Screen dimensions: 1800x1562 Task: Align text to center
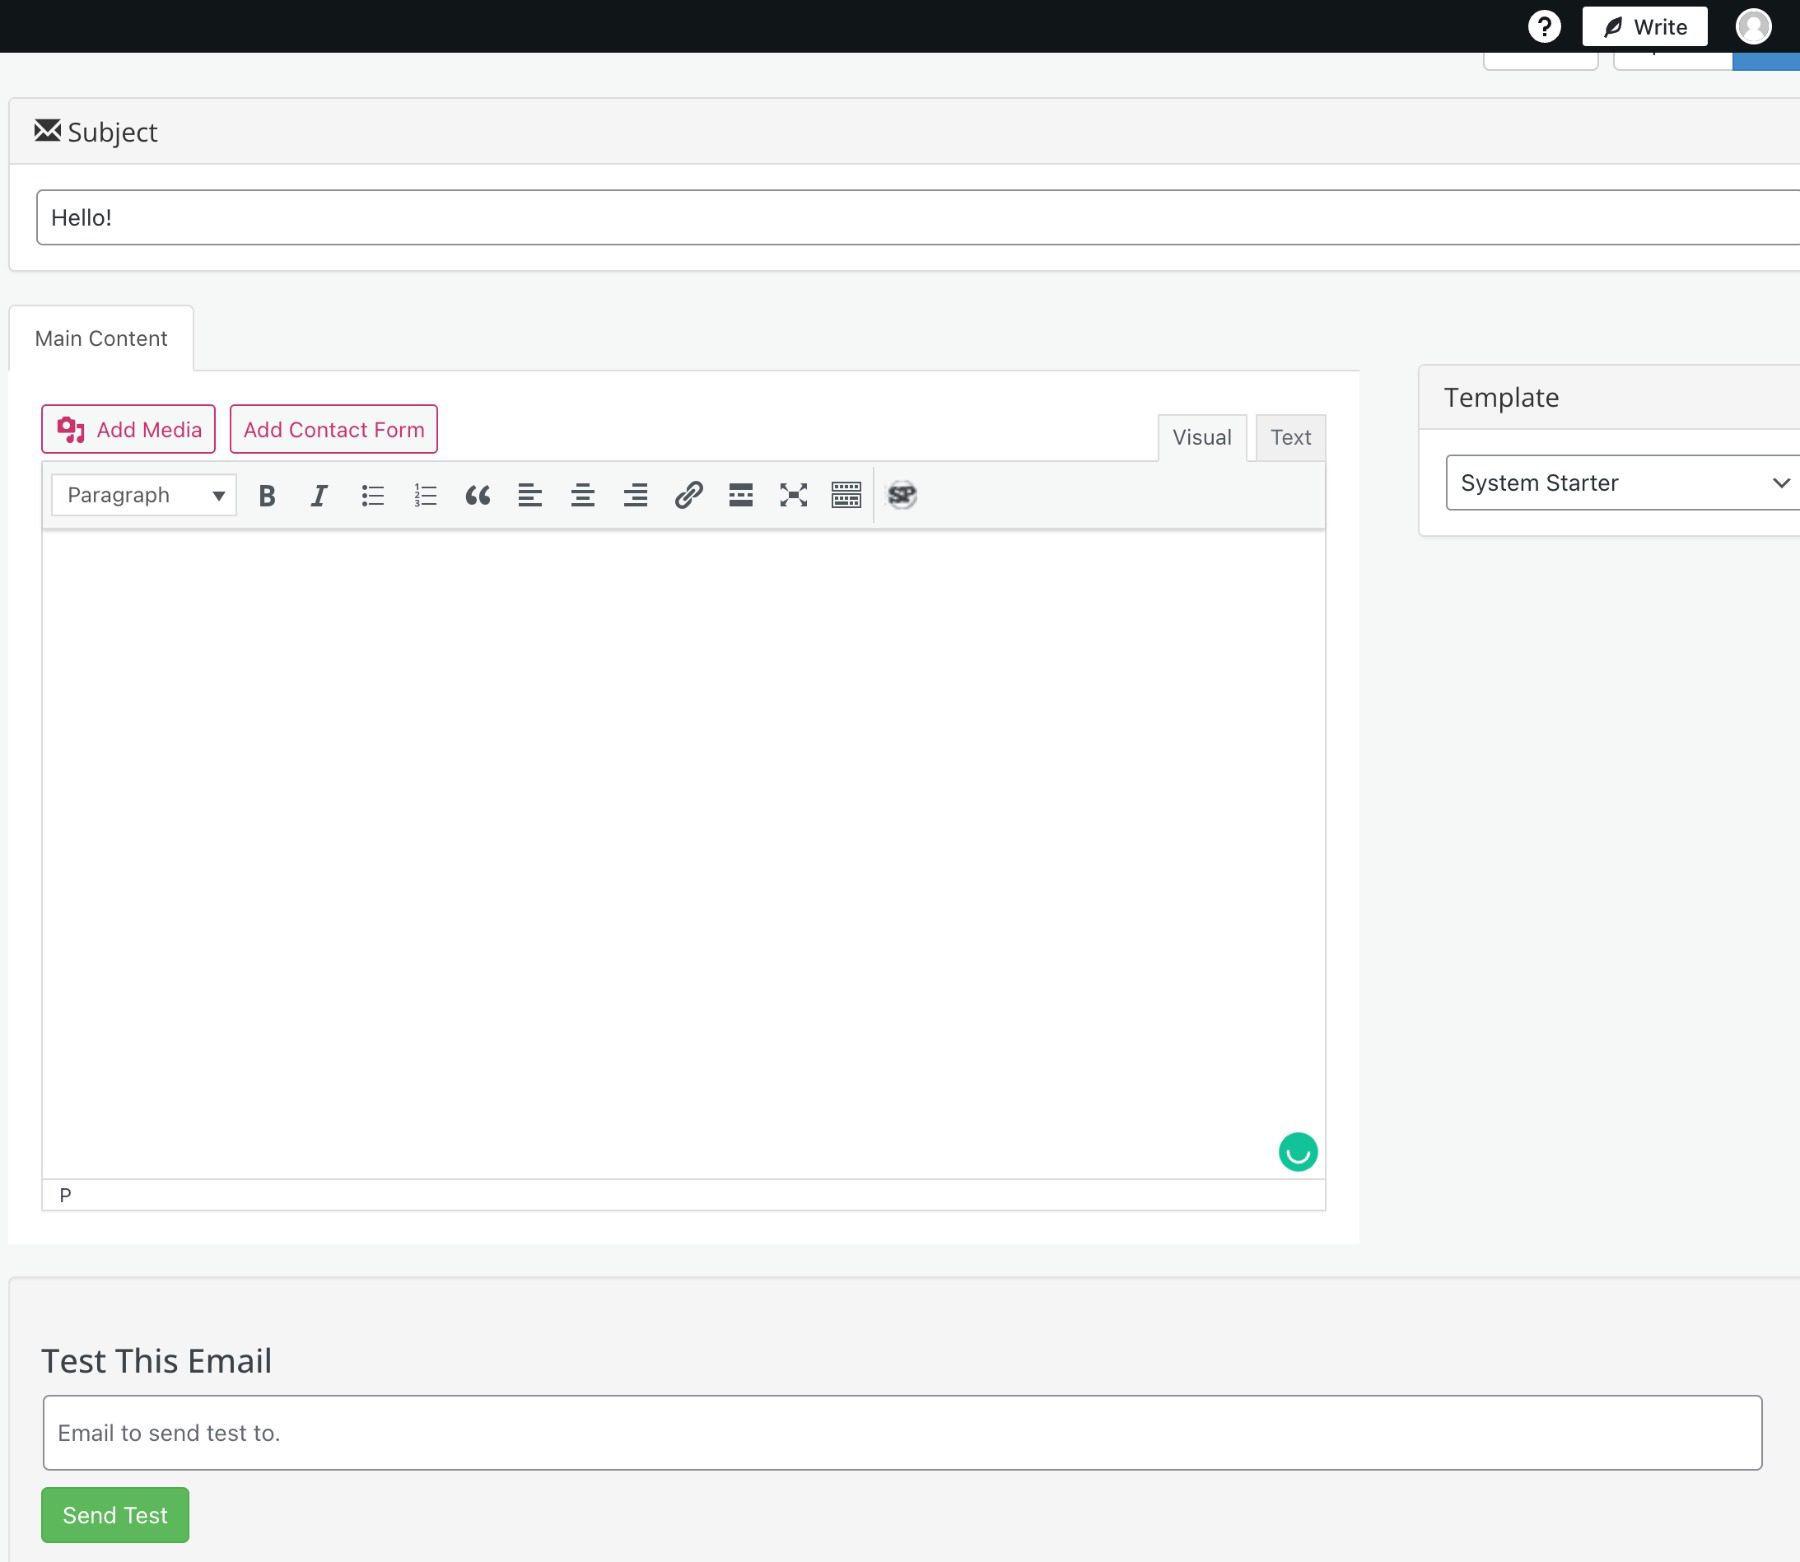pos(583,494)
